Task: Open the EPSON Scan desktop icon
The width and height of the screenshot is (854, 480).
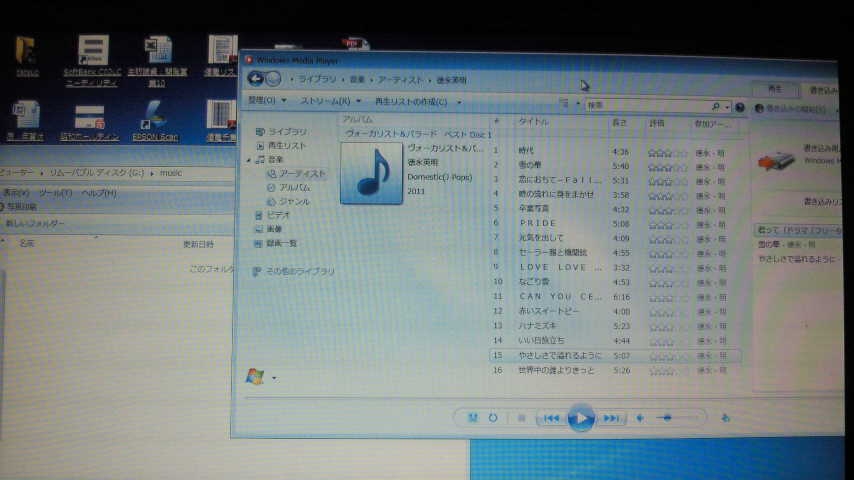Action: (155, 120)
